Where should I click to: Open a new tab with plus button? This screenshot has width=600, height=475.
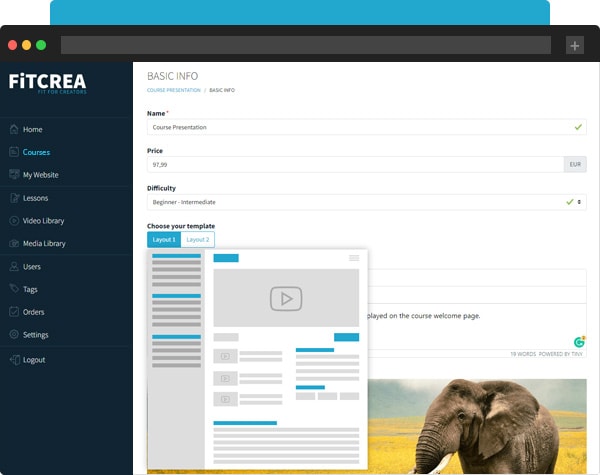pos(575,46)
